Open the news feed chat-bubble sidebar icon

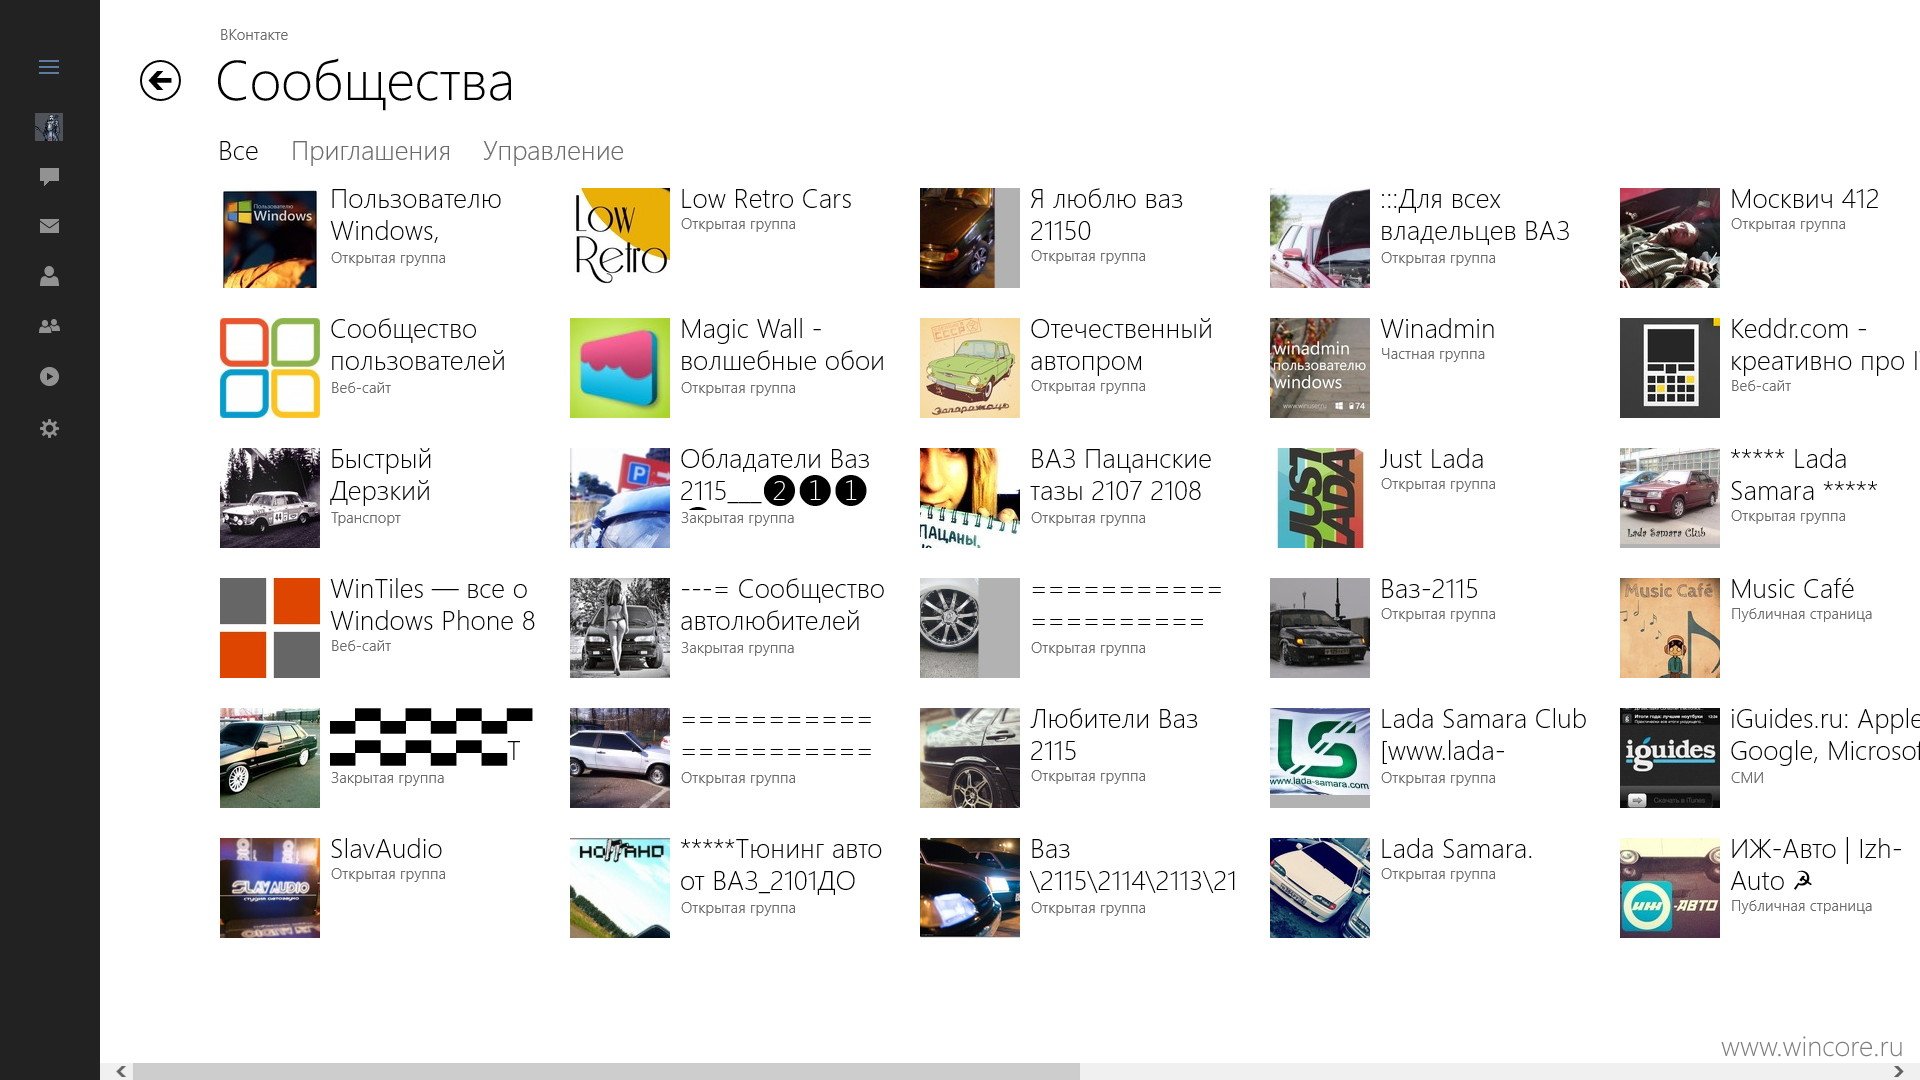pyautogui.click(x=49, y=177)
